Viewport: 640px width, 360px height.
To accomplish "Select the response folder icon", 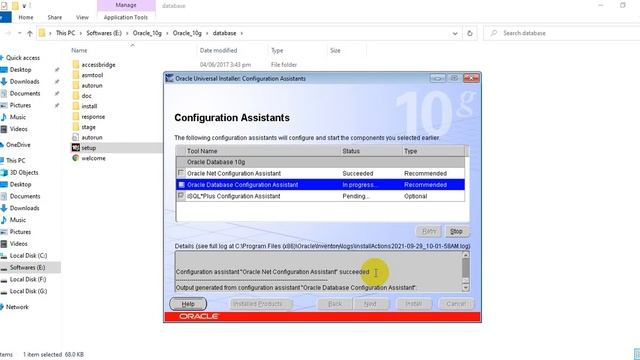I will coord(76,116).
